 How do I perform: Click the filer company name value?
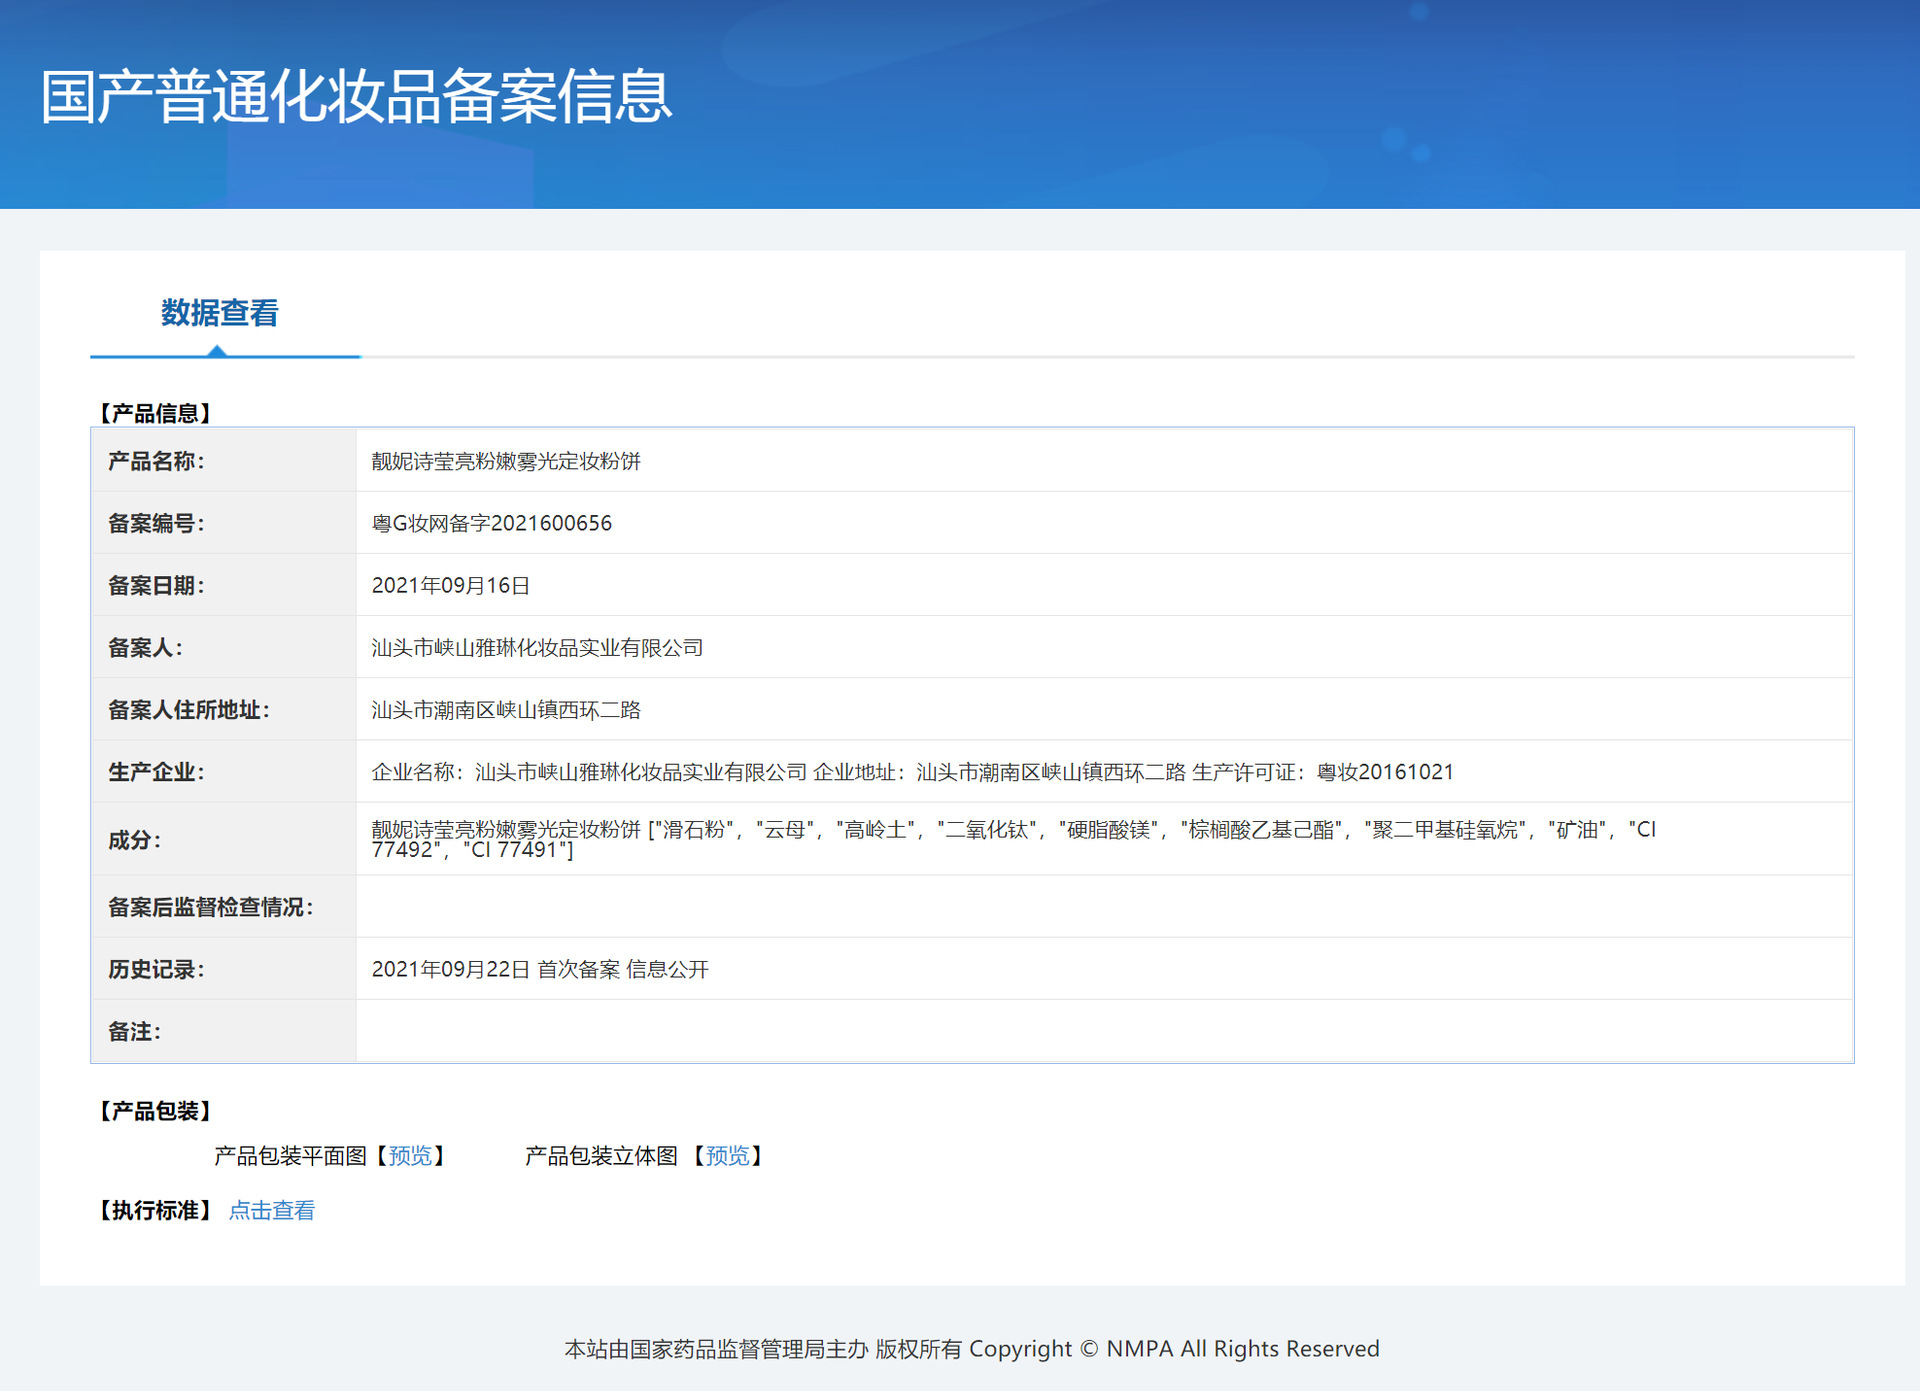tap(537, 648)
